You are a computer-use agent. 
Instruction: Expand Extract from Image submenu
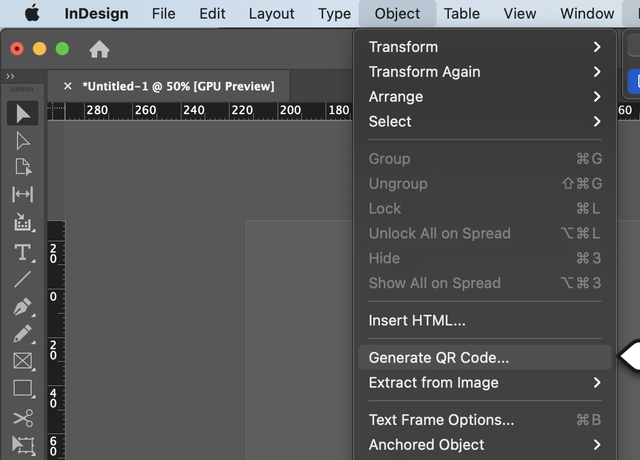(485, 382)
